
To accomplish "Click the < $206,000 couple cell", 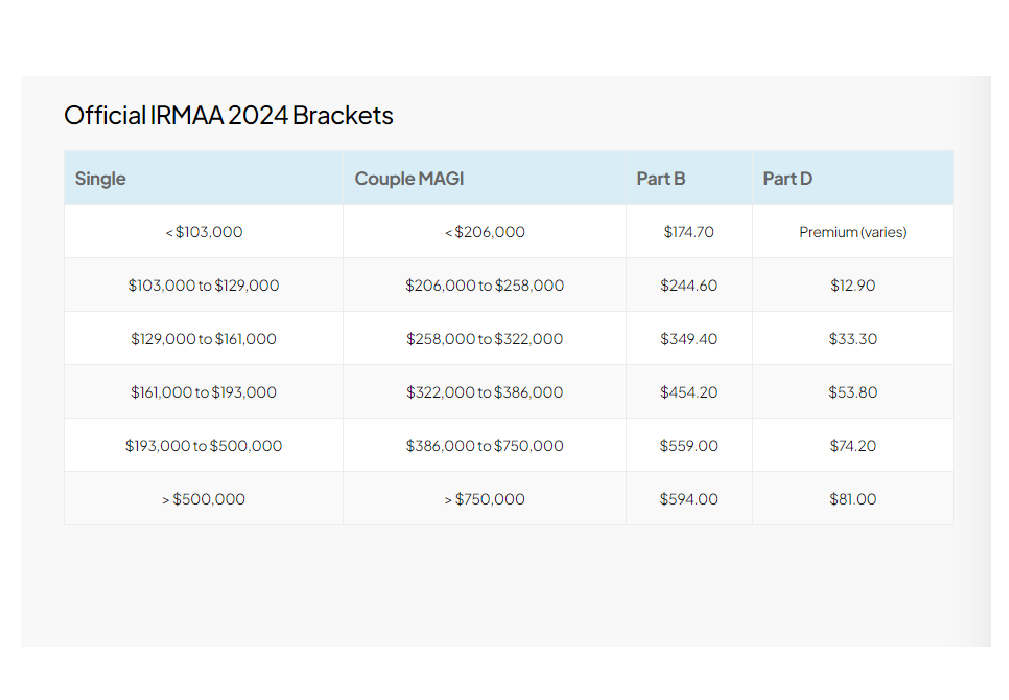I will (485, 232).
